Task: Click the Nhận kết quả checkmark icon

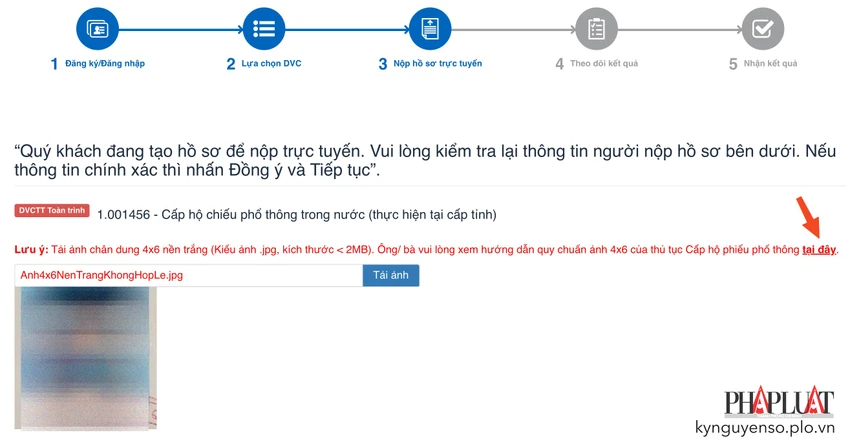Action: coord(763,29)
